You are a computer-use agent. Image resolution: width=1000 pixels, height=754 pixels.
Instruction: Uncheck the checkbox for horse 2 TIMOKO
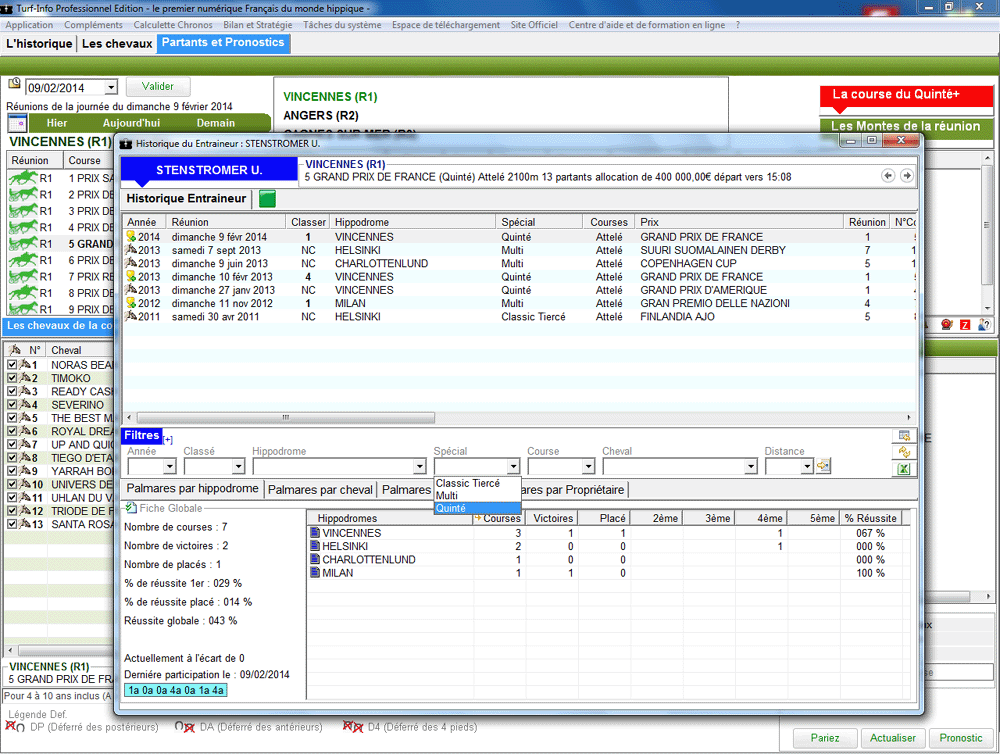[x=12, y=379]
